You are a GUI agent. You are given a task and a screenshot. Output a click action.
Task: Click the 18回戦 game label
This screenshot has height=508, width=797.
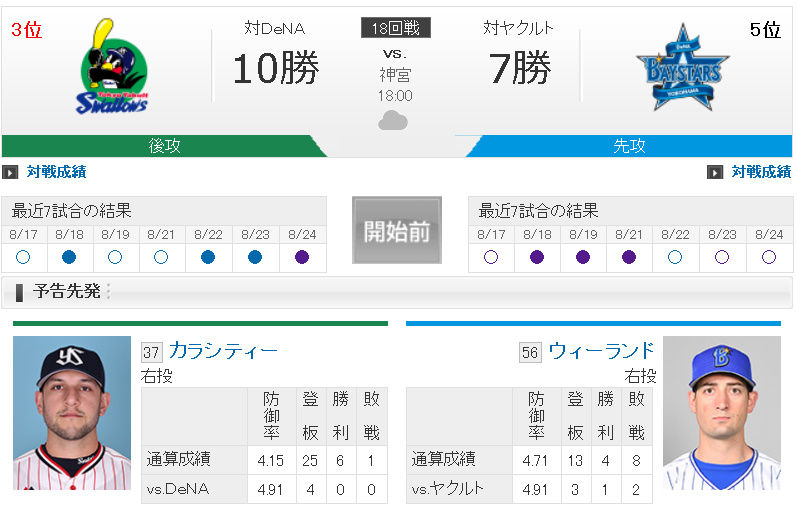click(x=395, y=28)
